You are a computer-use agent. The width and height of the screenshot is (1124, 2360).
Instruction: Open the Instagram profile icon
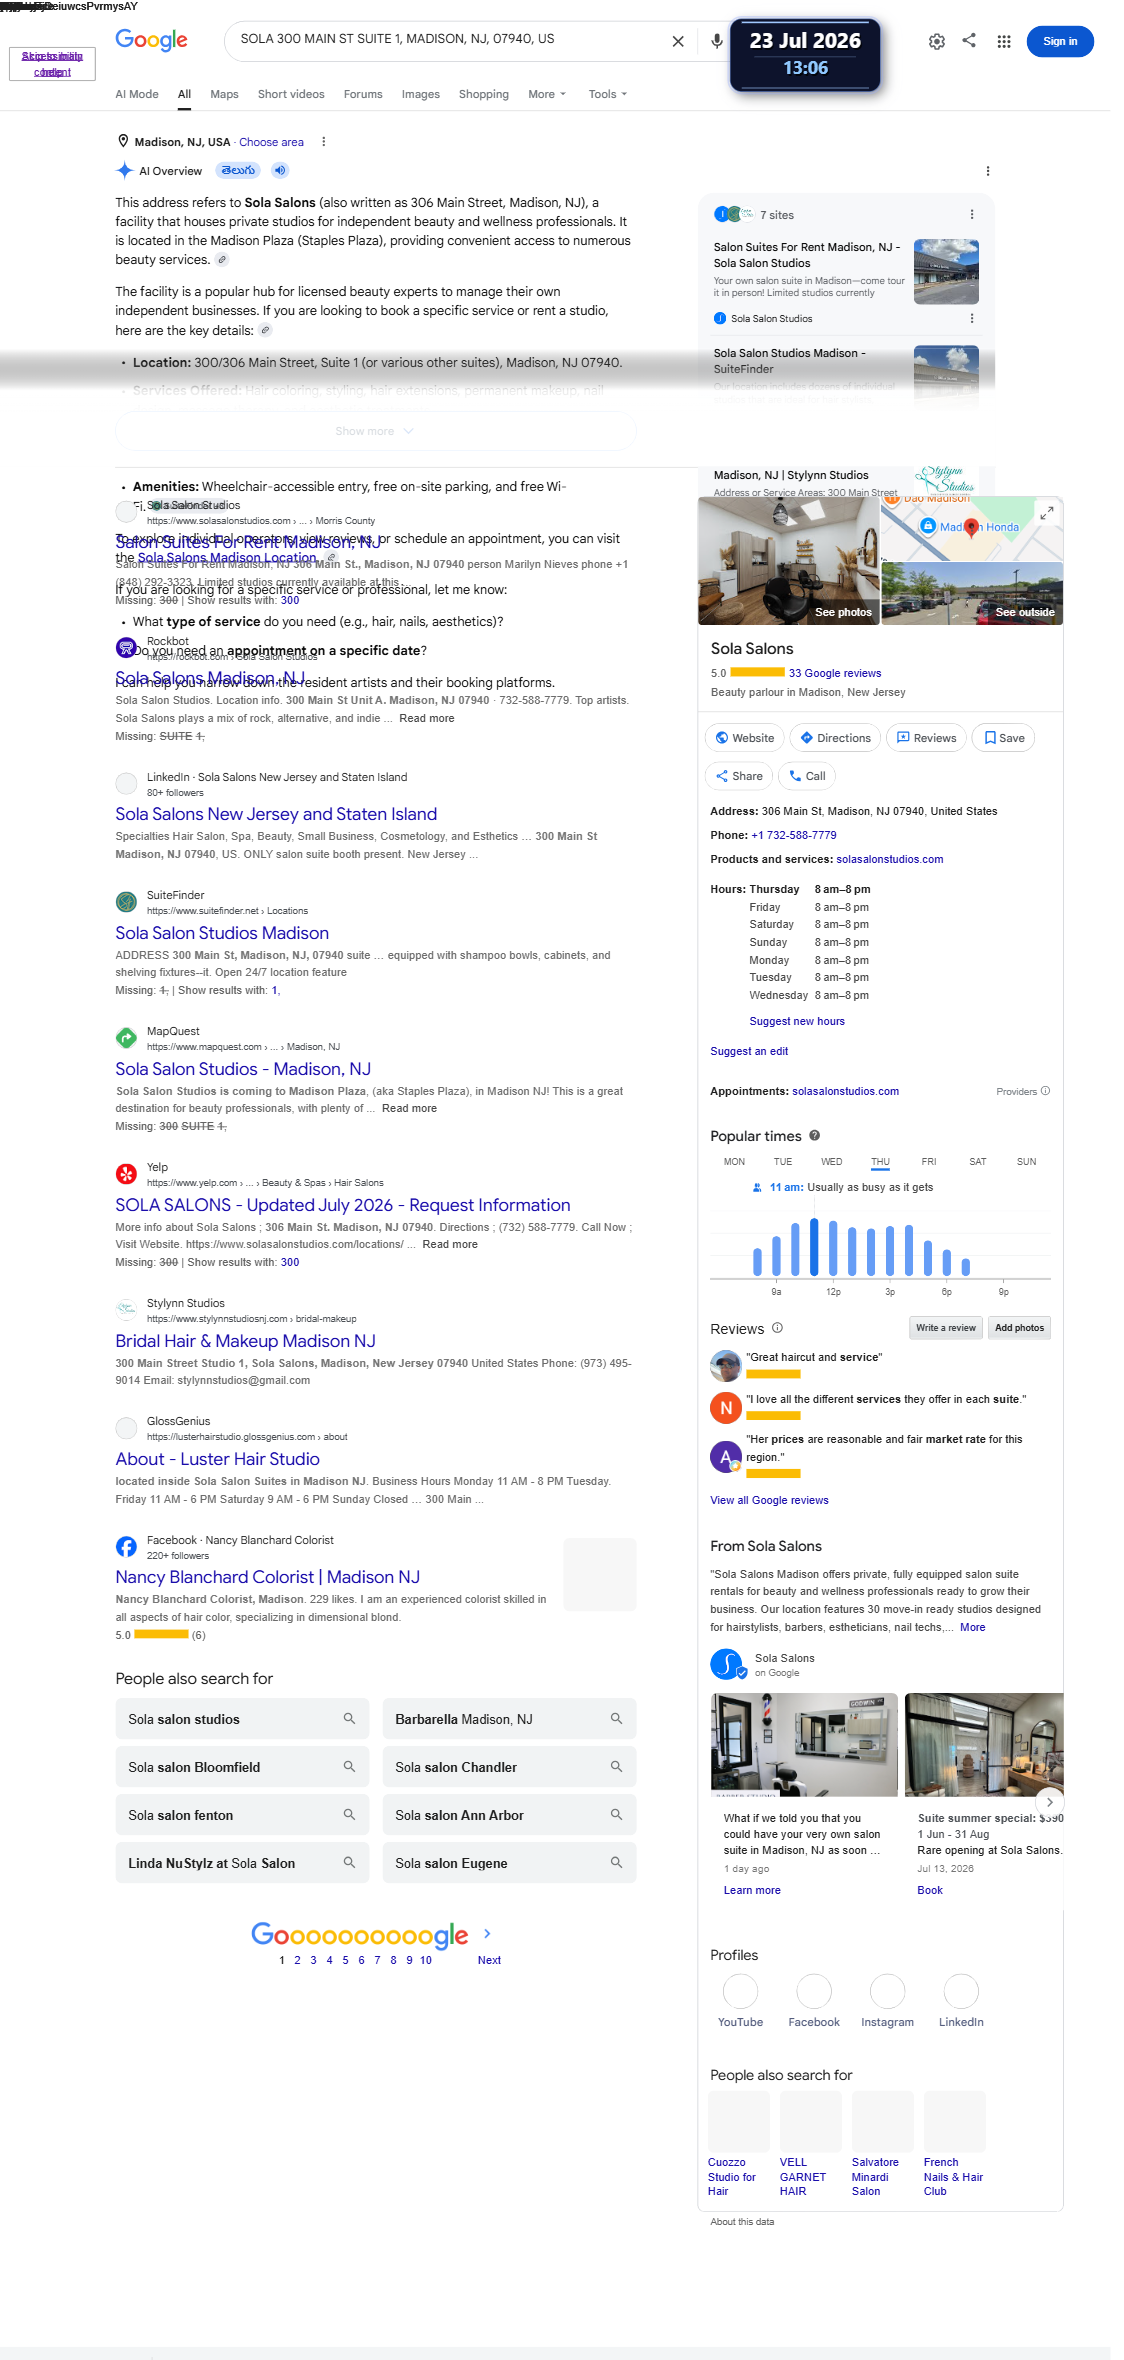887,1991
